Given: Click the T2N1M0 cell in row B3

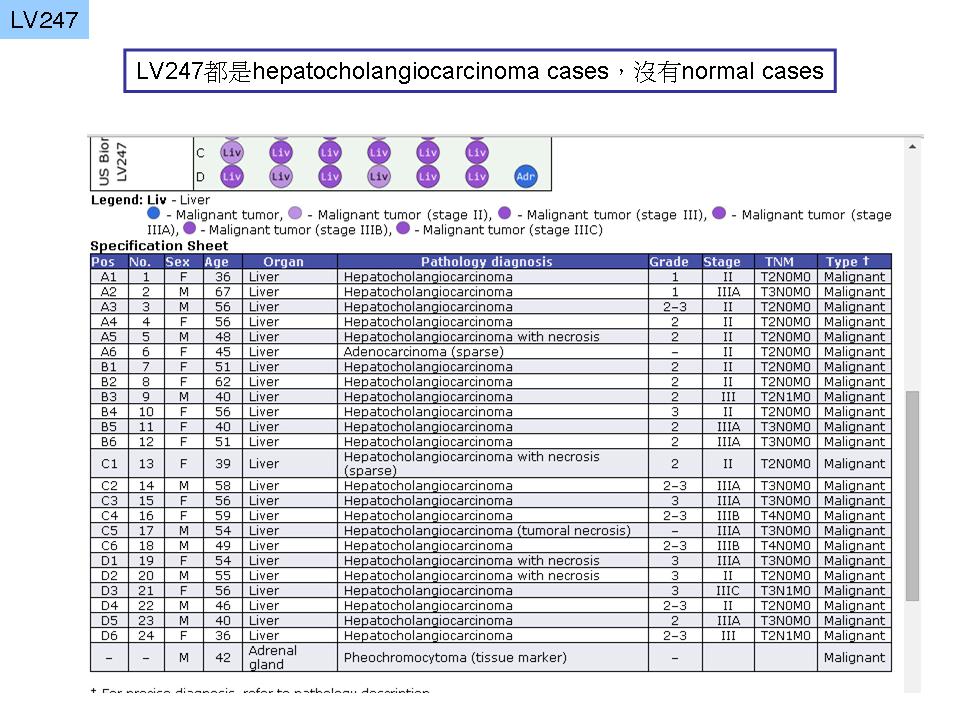Looking at the screenshot, I should (x=786, y=397).
